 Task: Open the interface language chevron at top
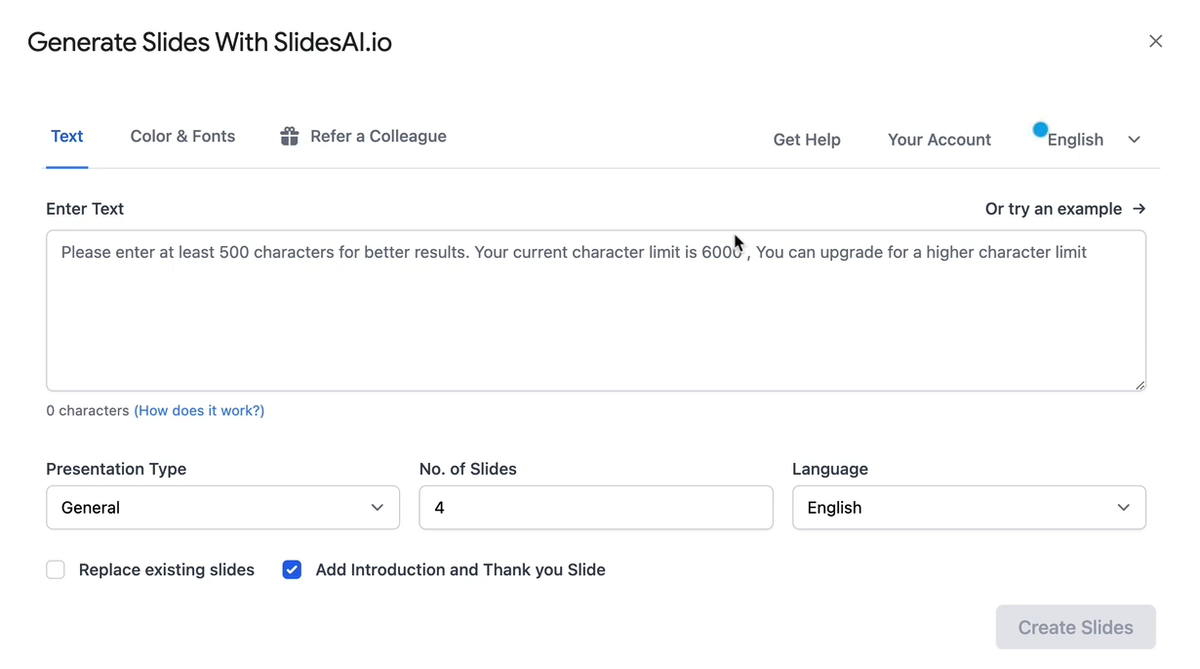pyautogui.click(x=1134, y=140)
